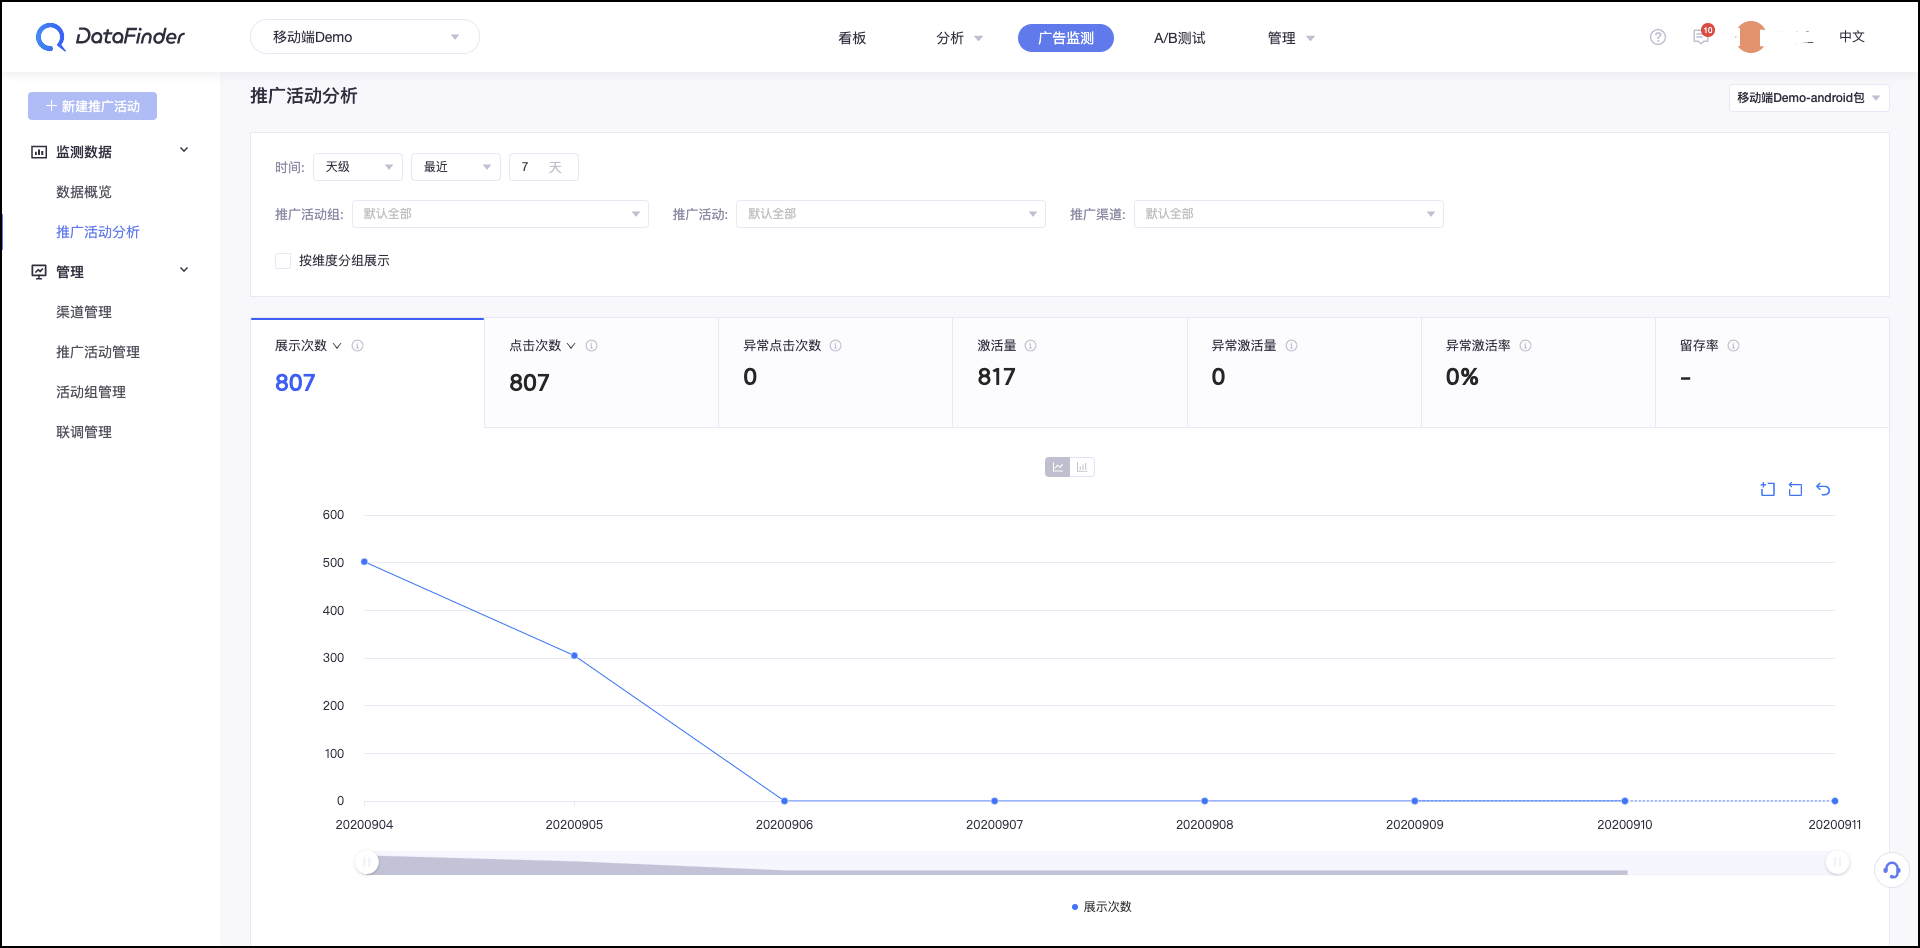Activate the chart area zoom tool
The height and width of the screenshot is (948, 1920).
[1768, 489]
